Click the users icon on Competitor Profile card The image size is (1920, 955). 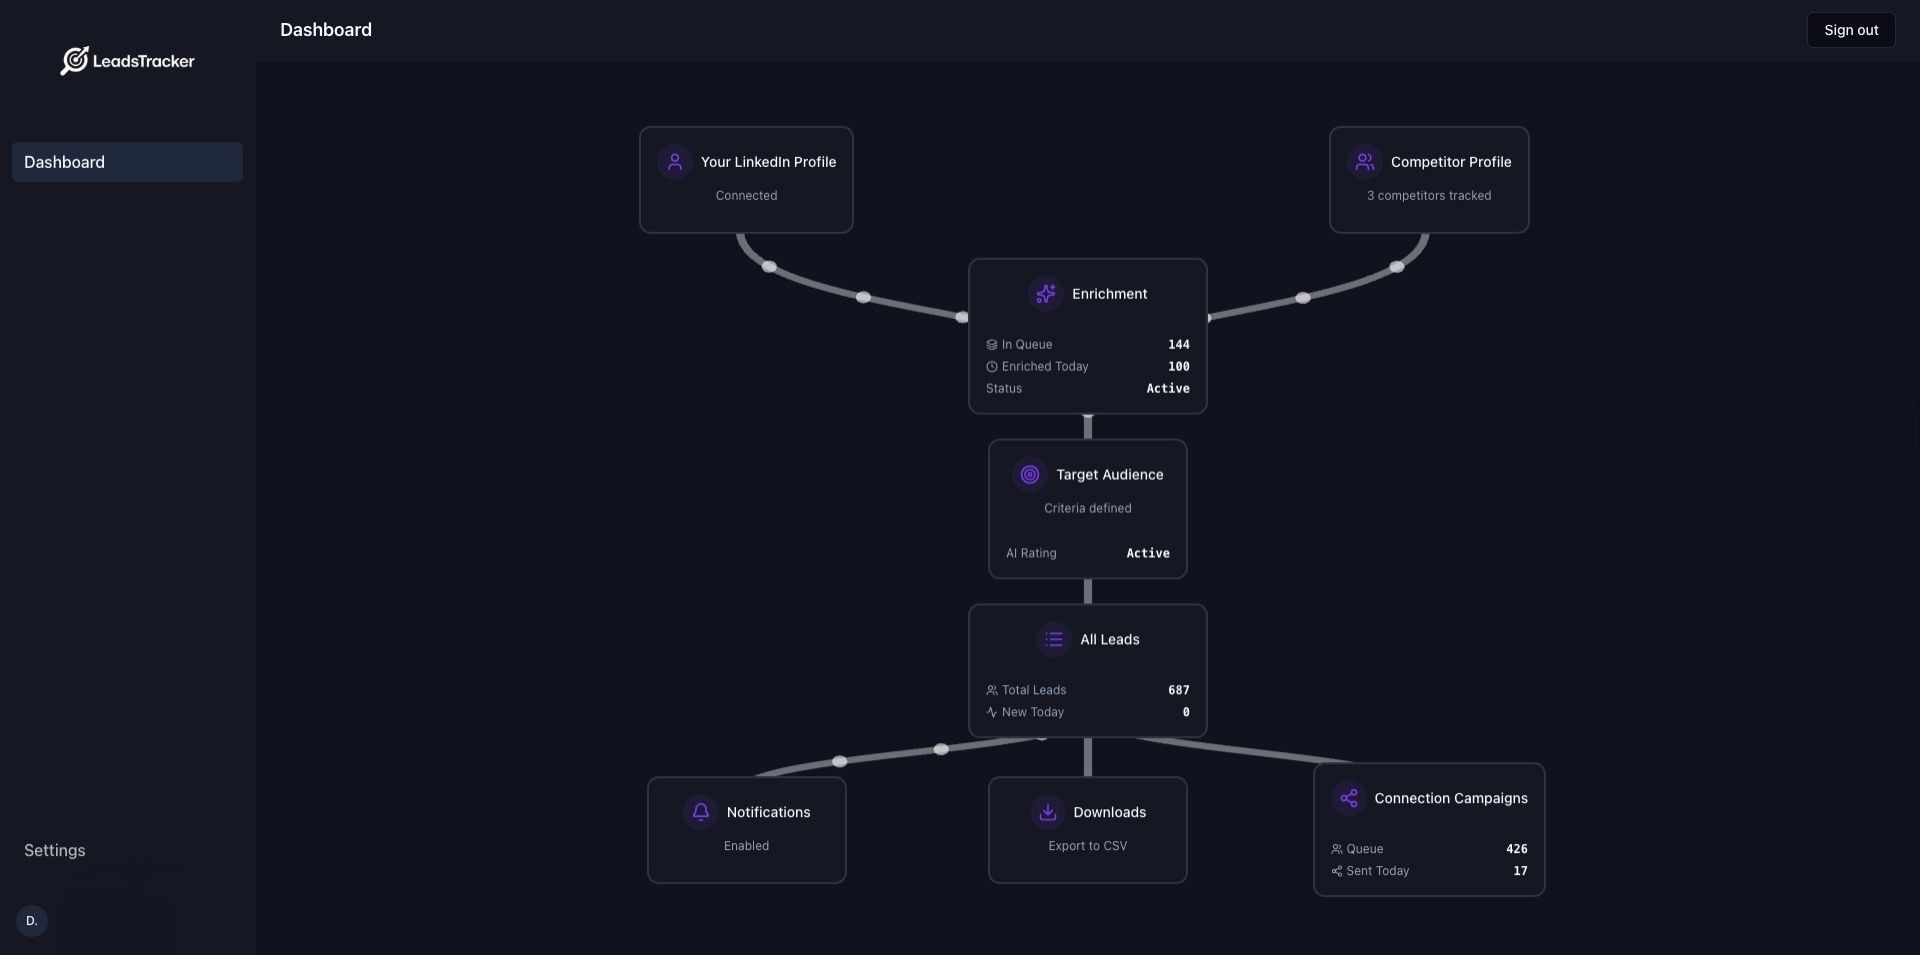point(1366,161)
